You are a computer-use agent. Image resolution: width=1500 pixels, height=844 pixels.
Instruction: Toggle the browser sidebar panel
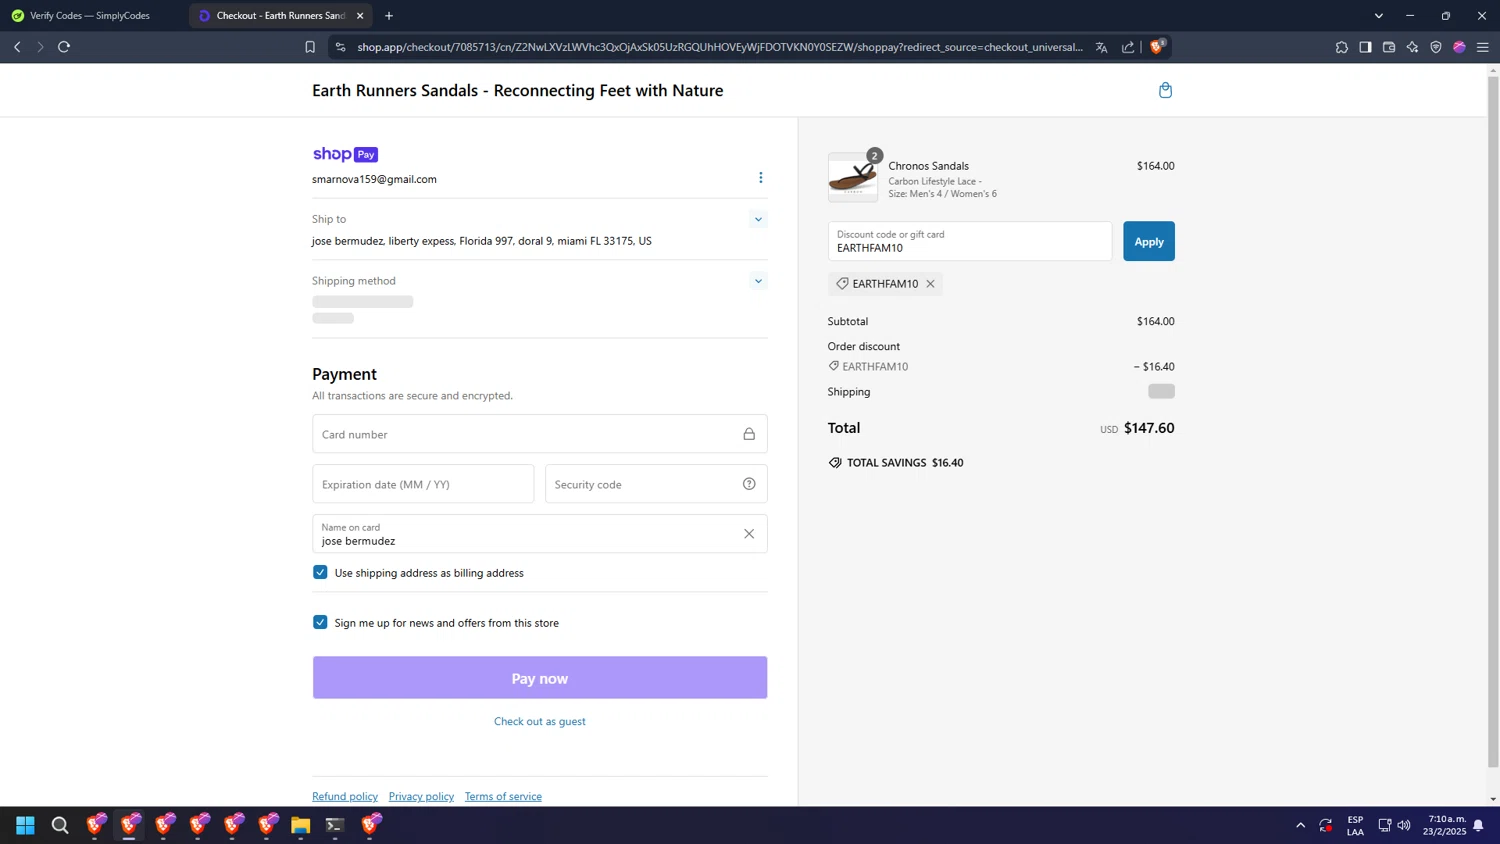1365,47
